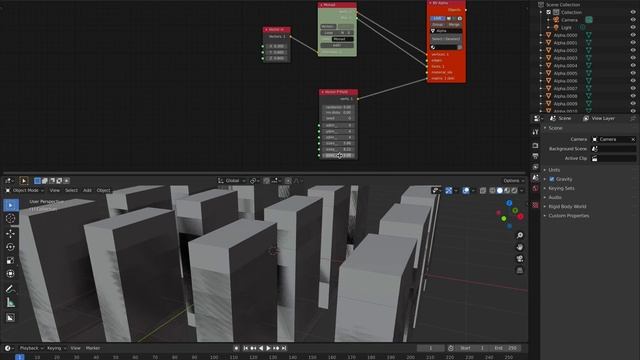Open the timeline Marker menu
The image size is (640, 360).
click(93, 348)
